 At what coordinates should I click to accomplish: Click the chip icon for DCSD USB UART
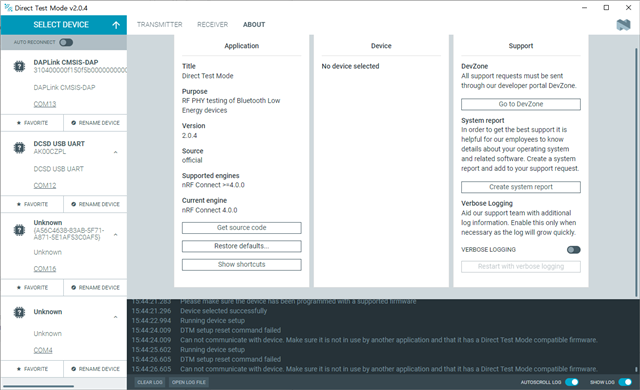19,147
